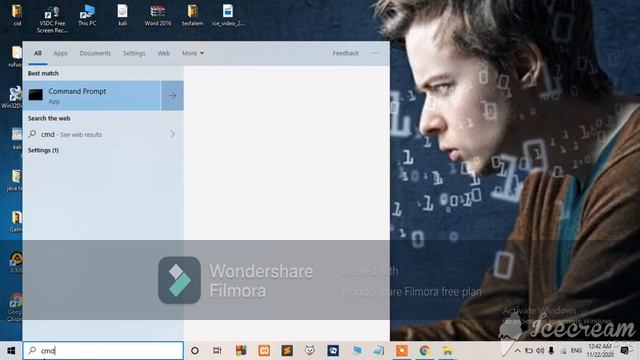Open the black Command Prompt app icon

36,95
